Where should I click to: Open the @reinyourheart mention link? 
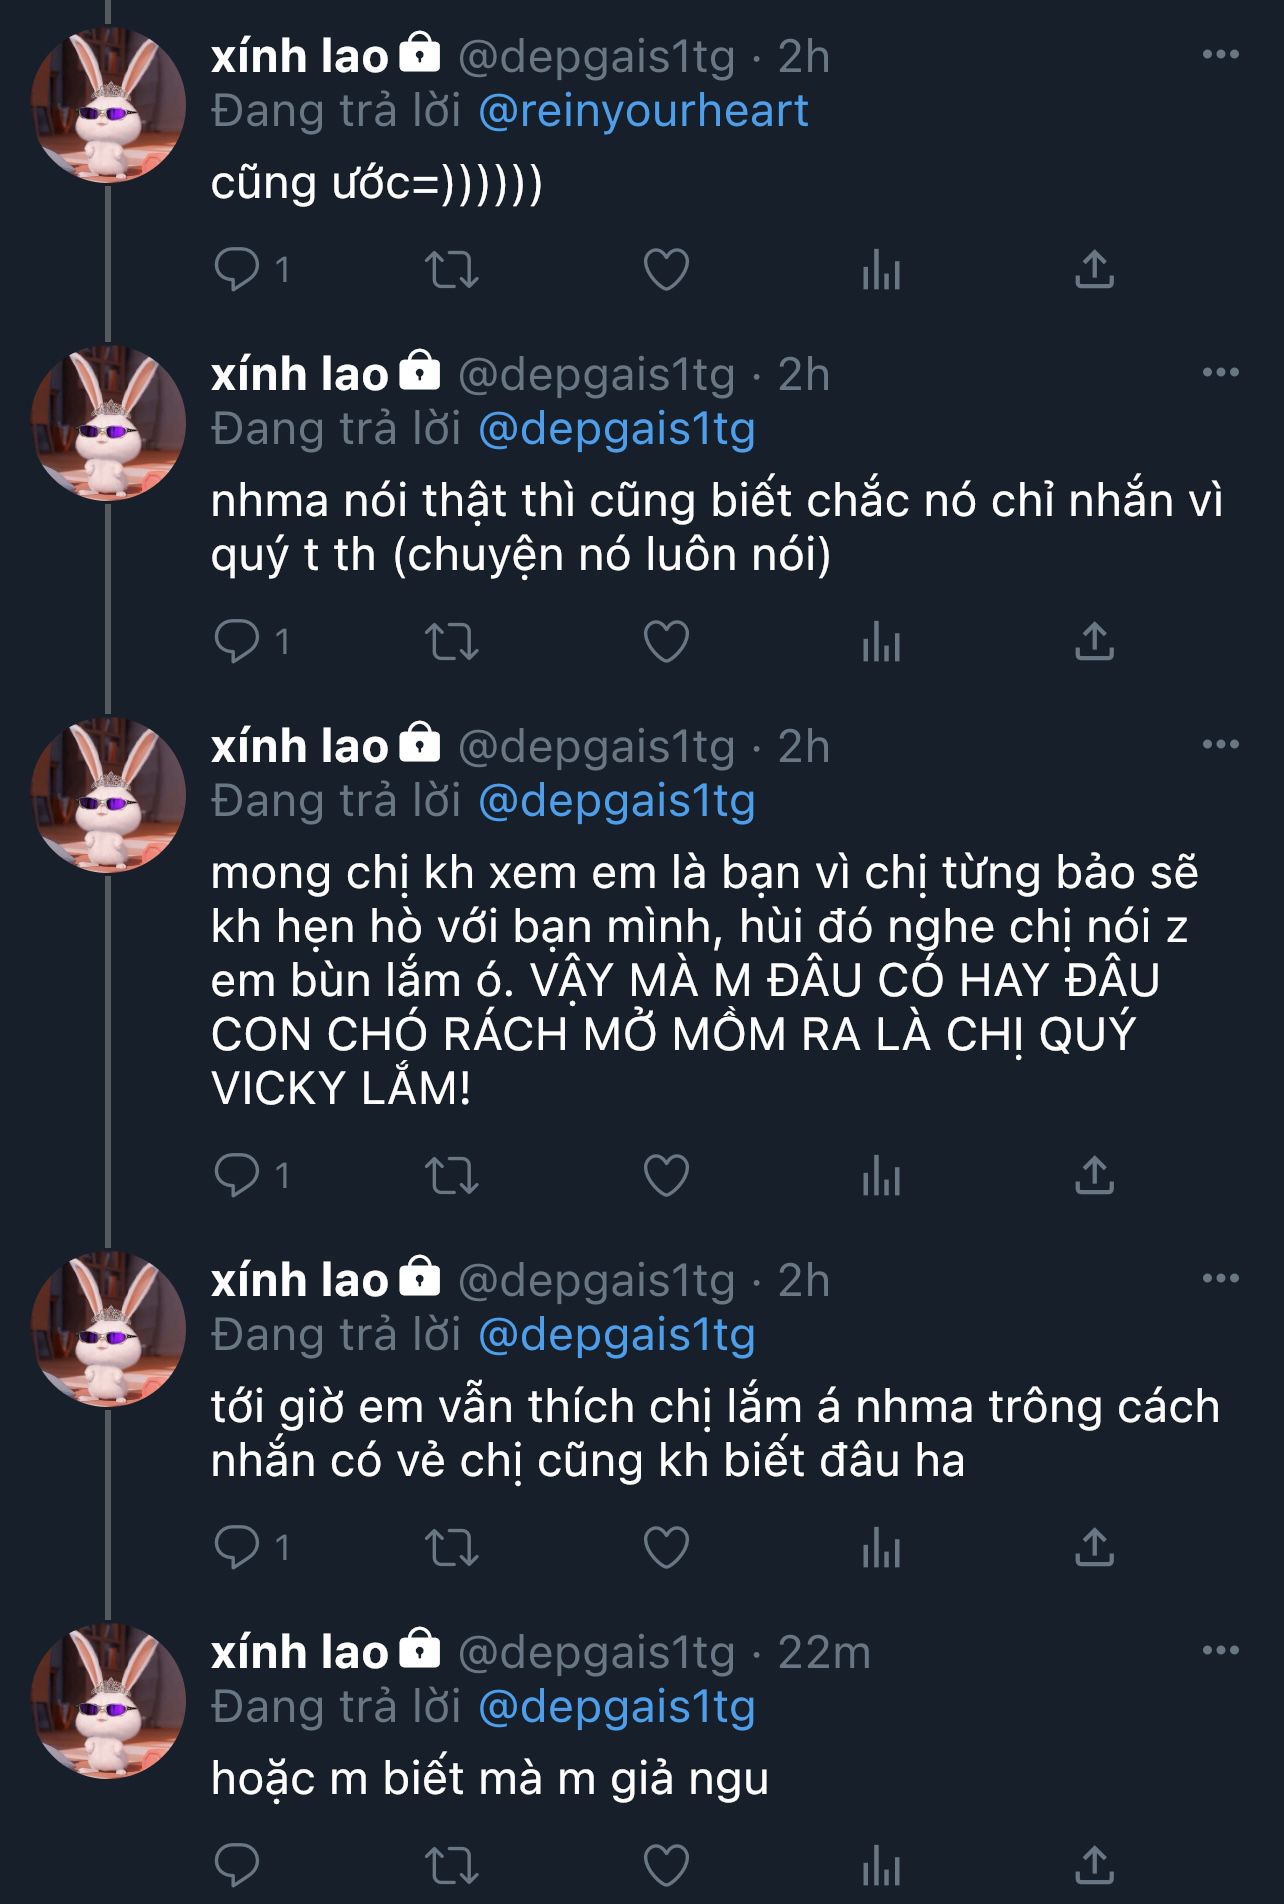click(643, 111)
